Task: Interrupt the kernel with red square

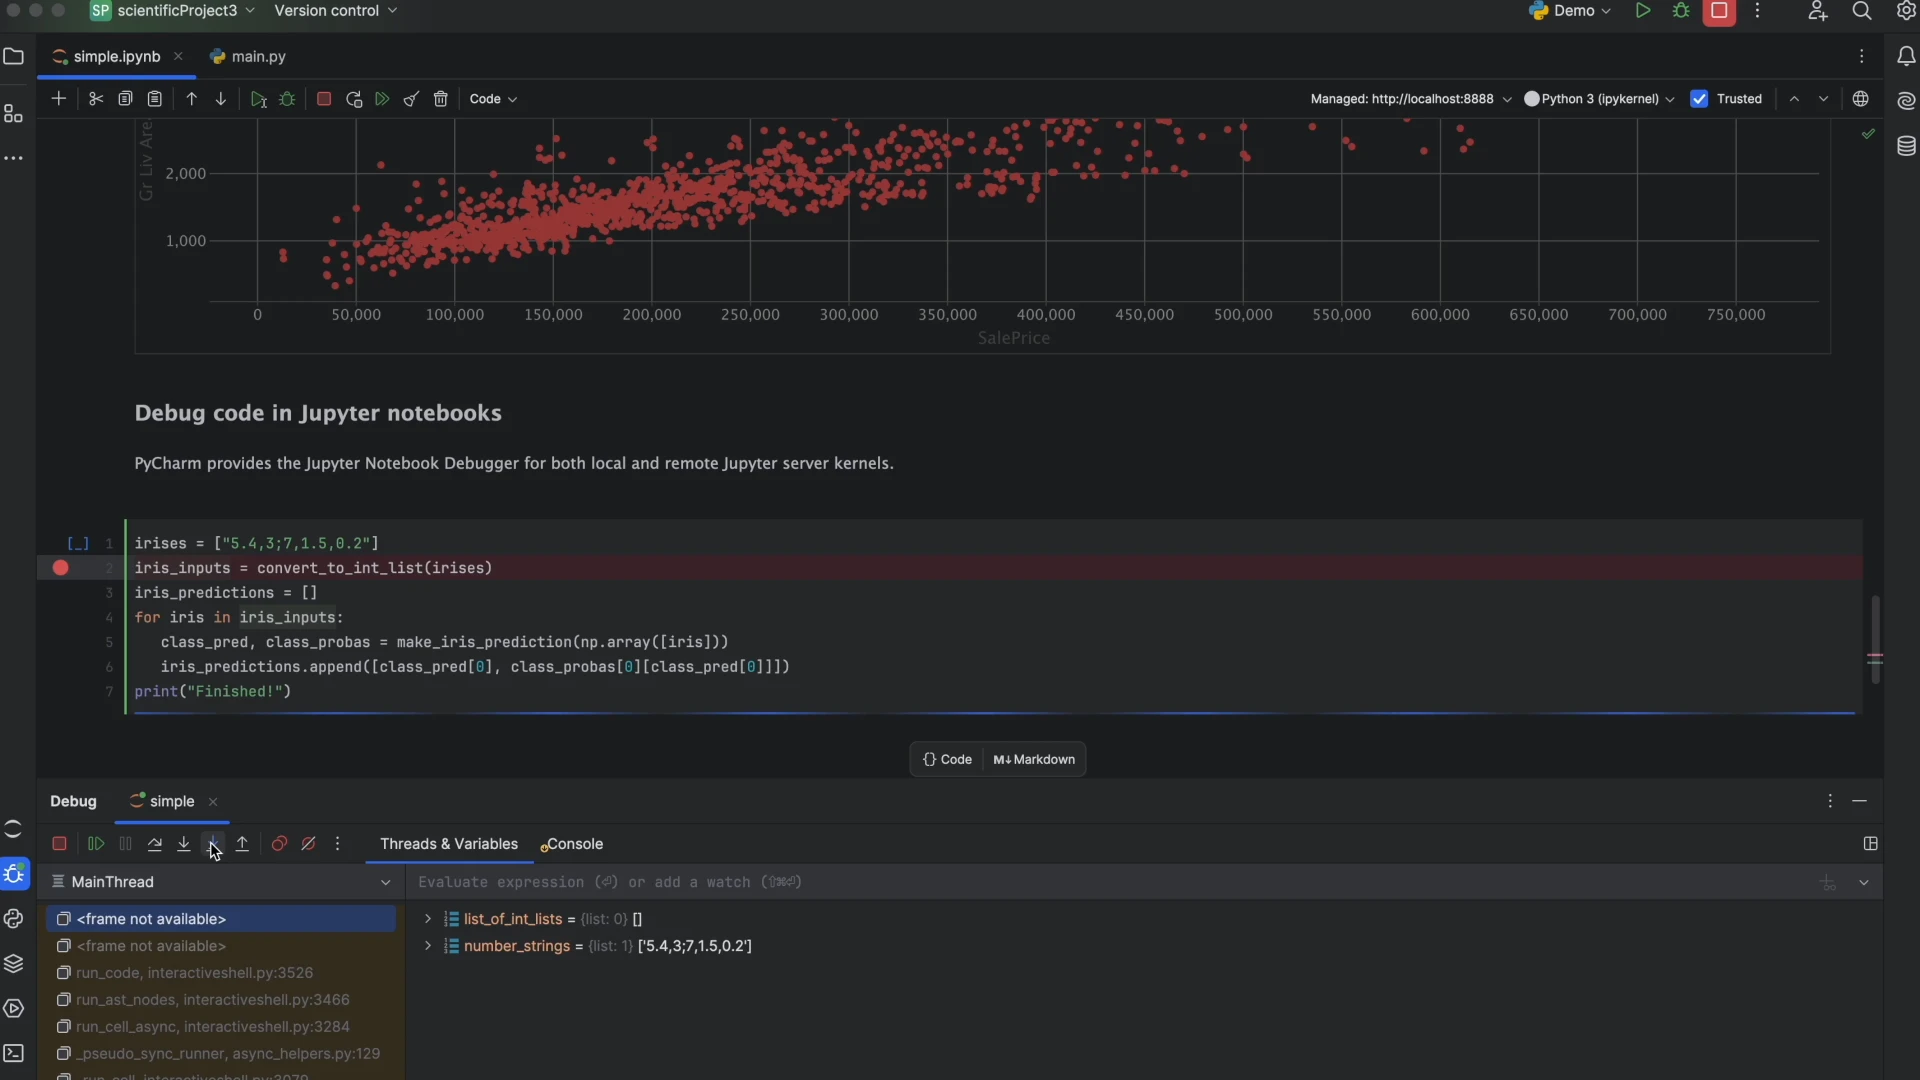Action: [324, 99]
